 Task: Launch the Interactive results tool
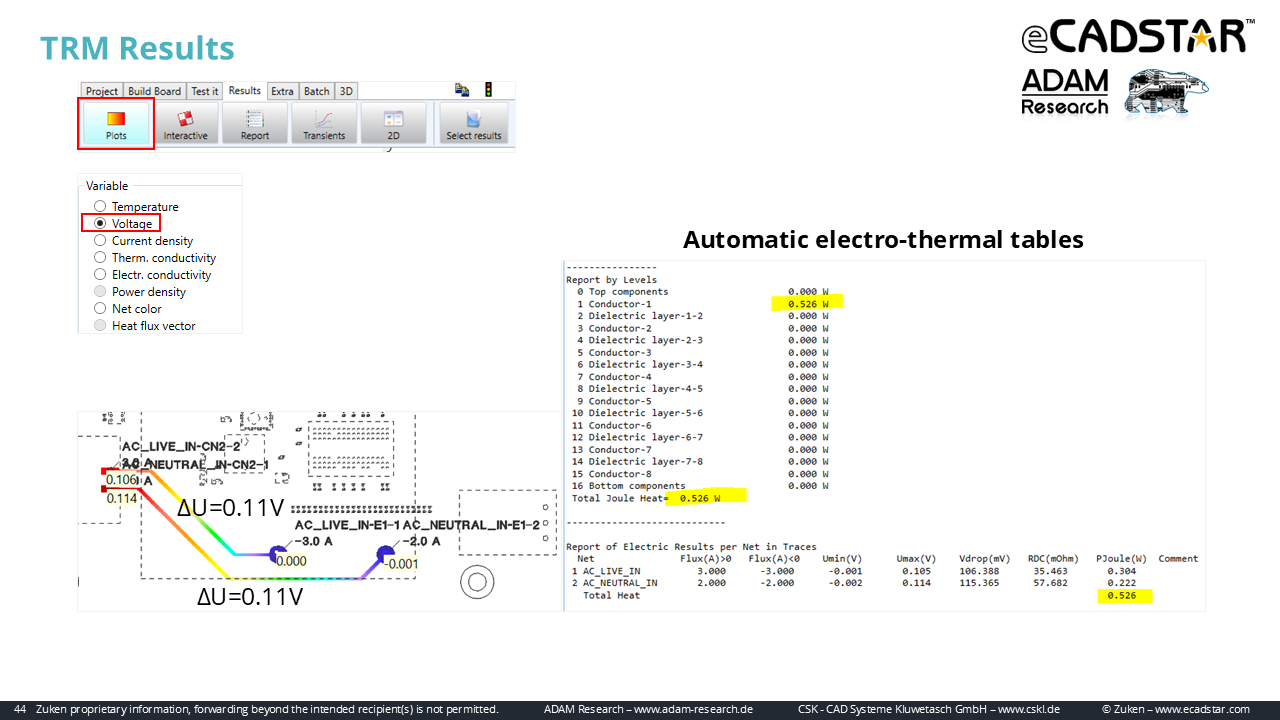tap(185, 123)
